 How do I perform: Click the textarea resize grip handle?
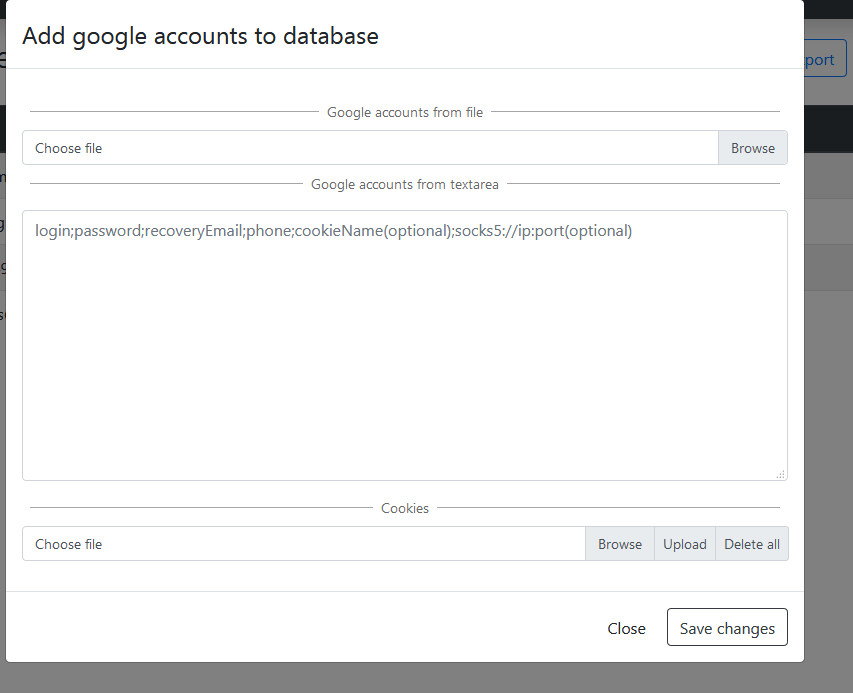780,472
